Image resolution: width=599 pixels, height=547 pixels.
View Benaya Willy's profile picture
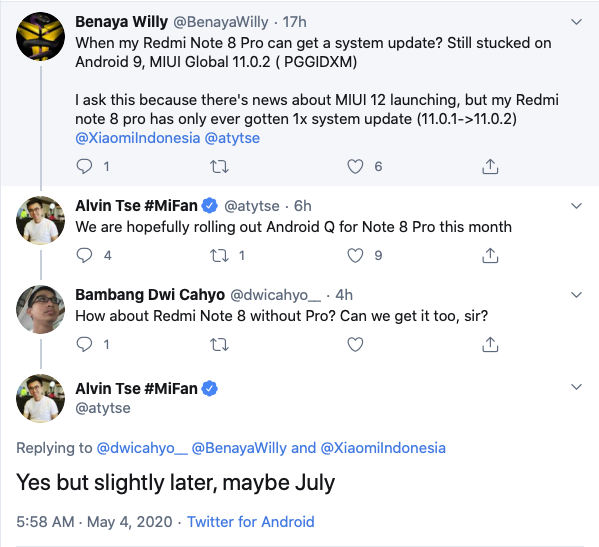(40, 36)
